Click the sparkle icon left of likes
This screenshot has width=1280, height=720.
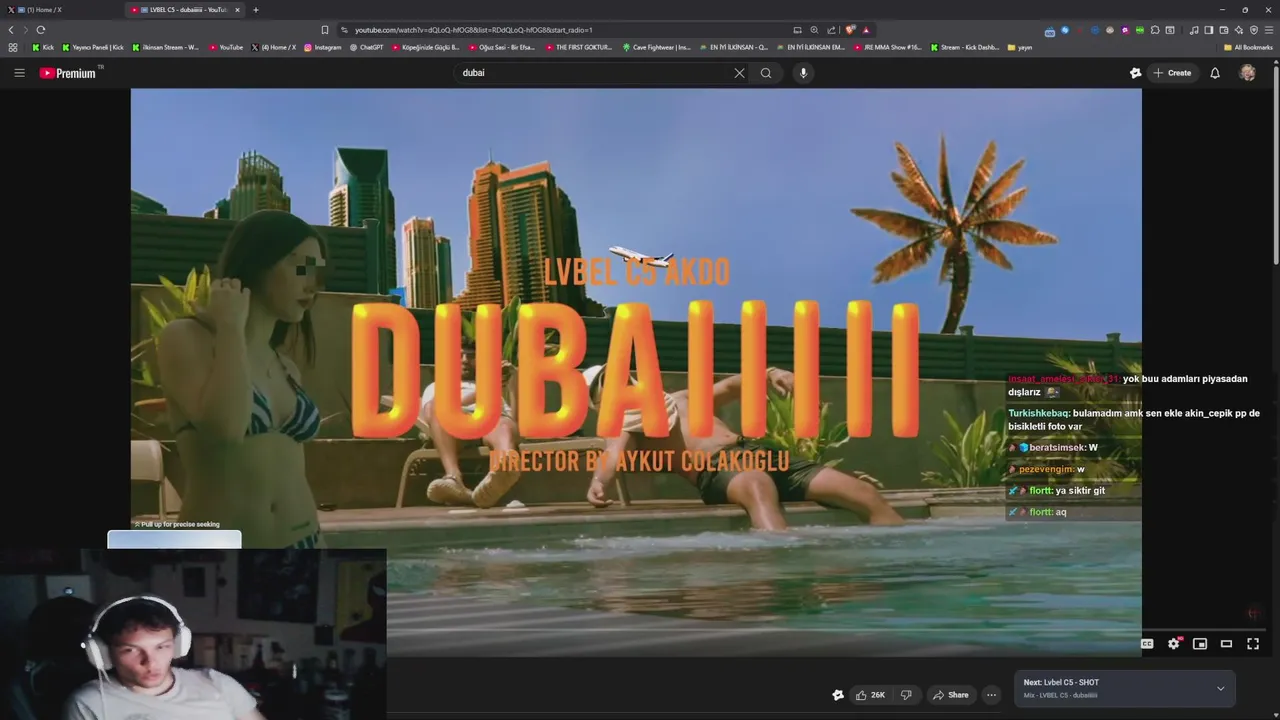838,695
